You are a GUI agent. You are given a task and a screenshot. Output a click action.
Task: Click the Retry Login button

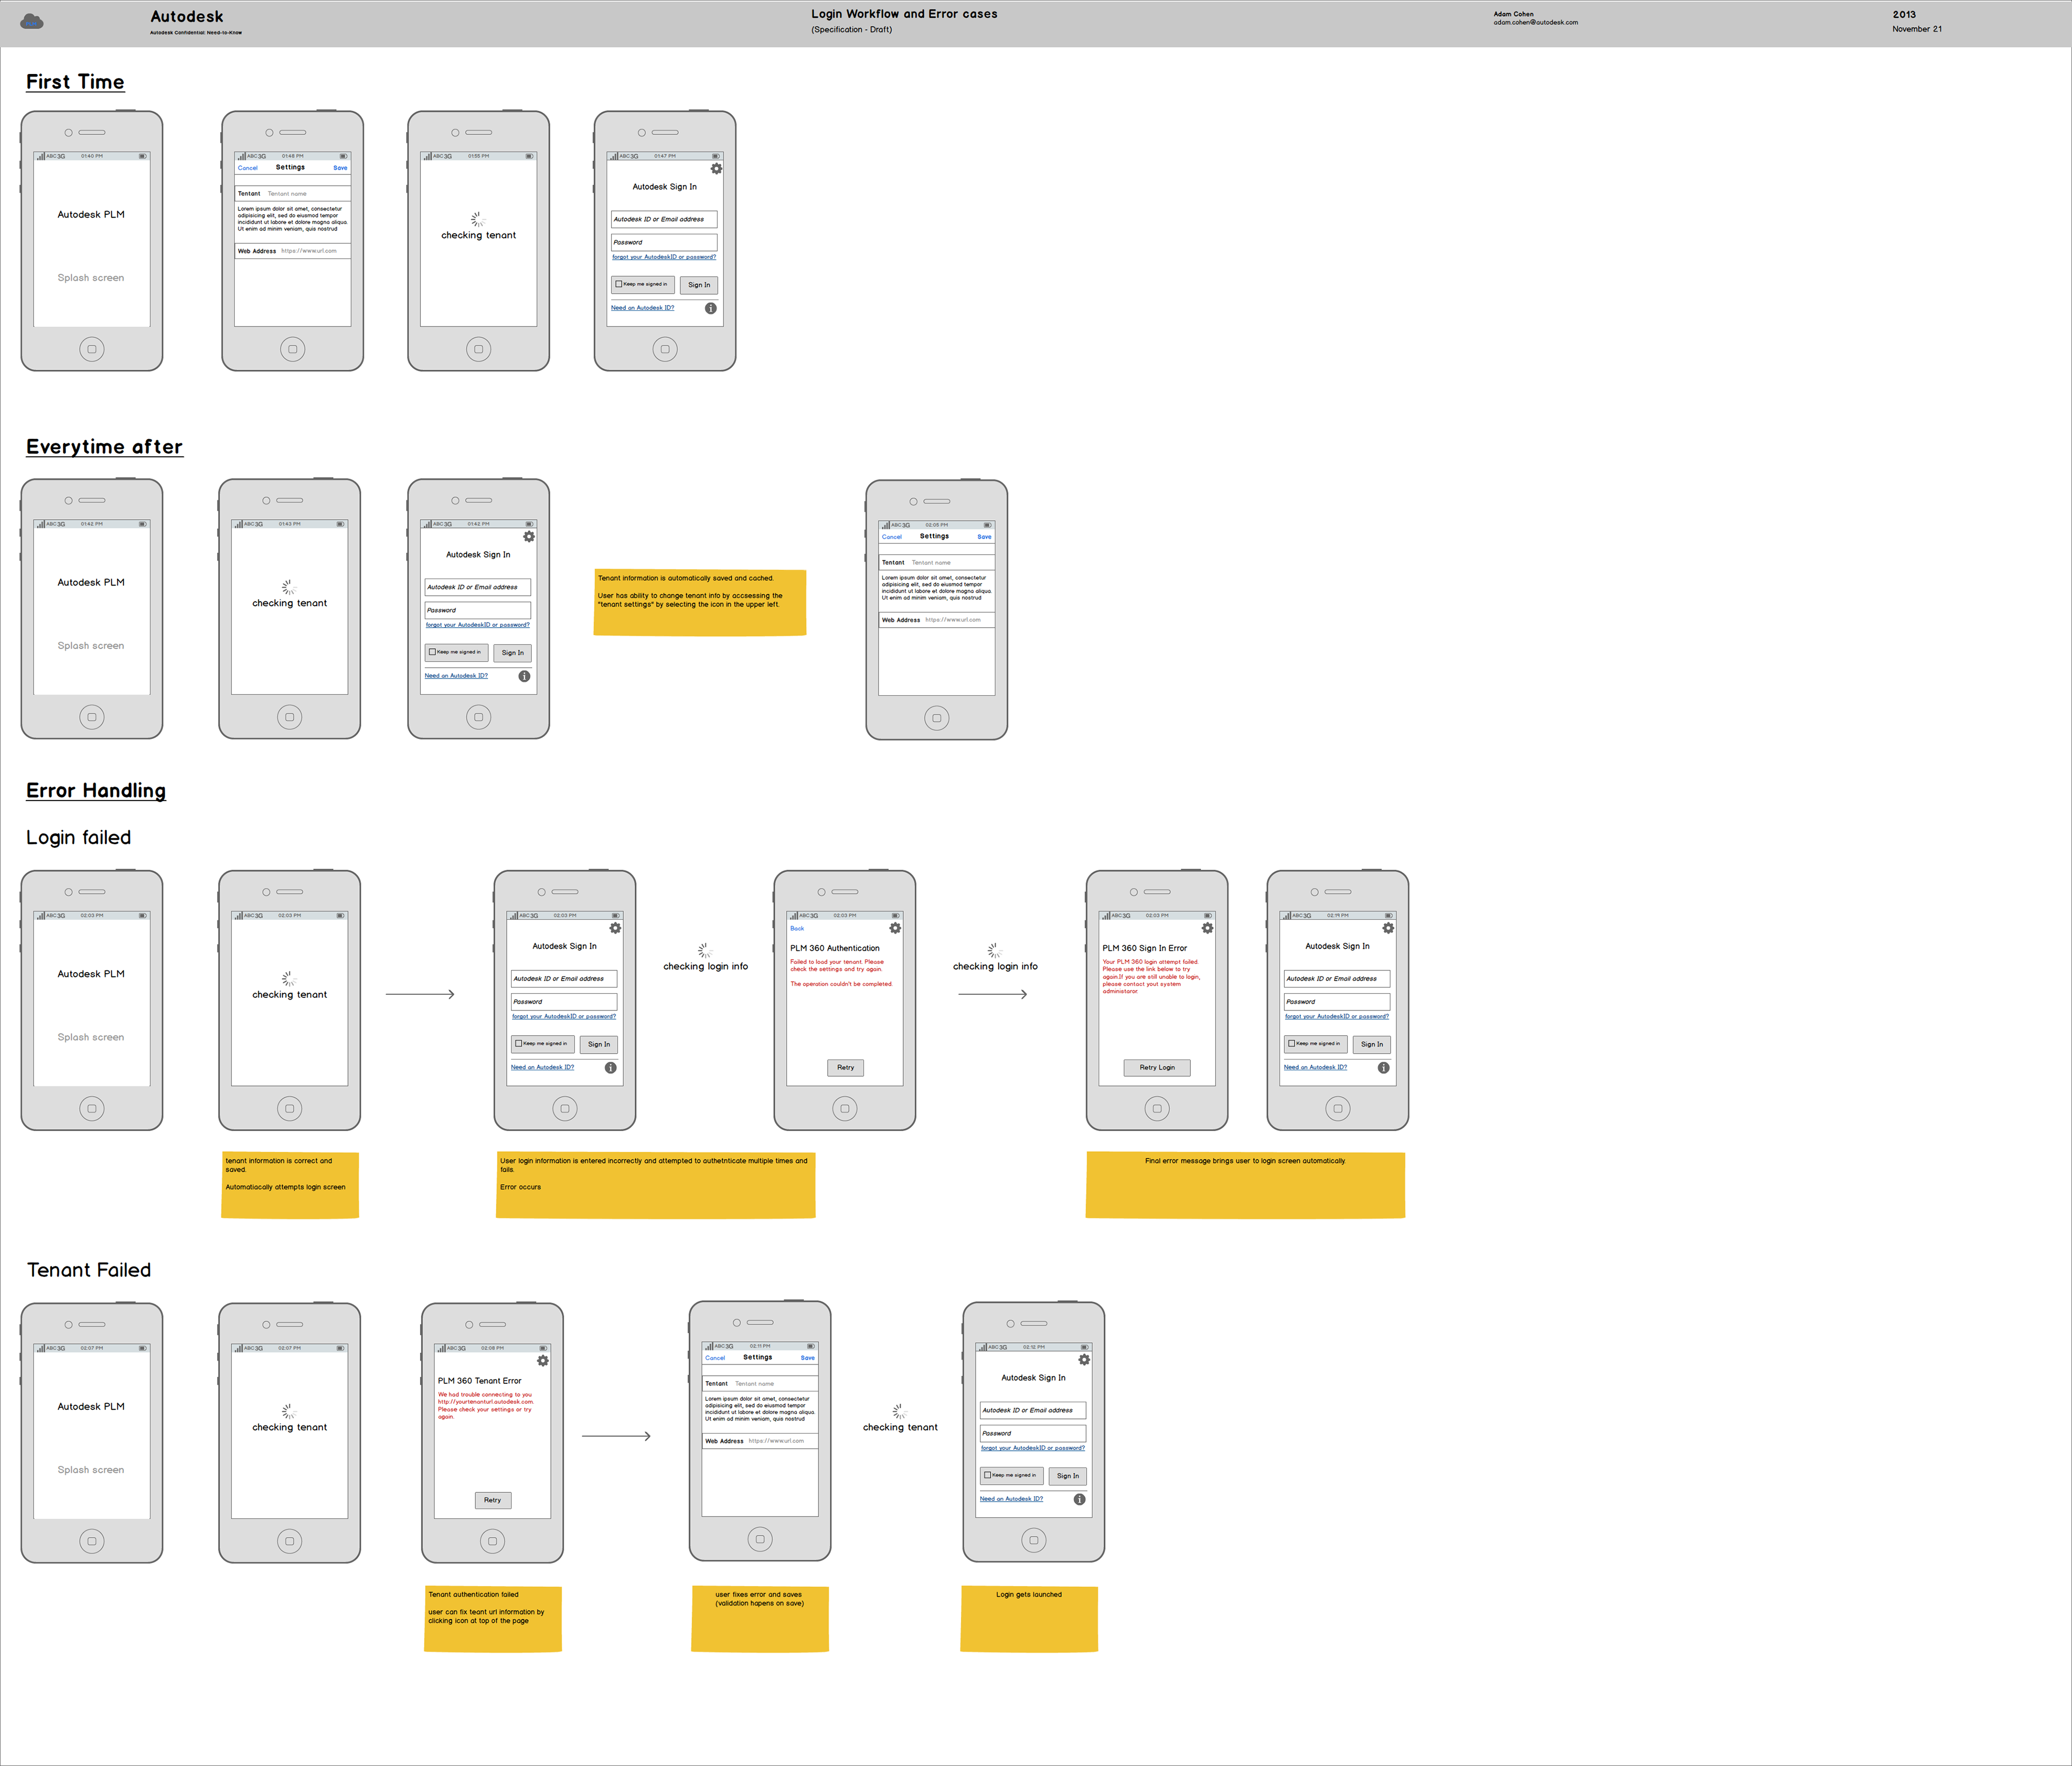[x=1157, y=1068]
